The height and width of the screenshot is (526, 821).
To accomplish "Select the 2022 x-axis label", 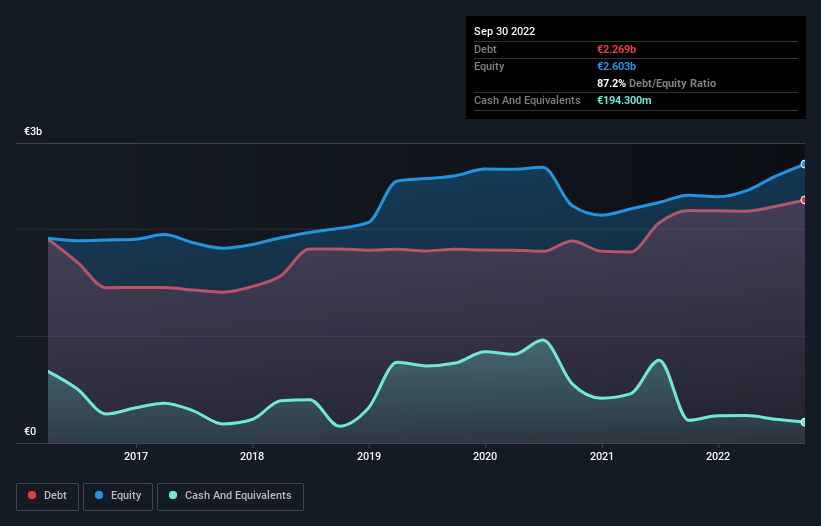I will point(718,456).
